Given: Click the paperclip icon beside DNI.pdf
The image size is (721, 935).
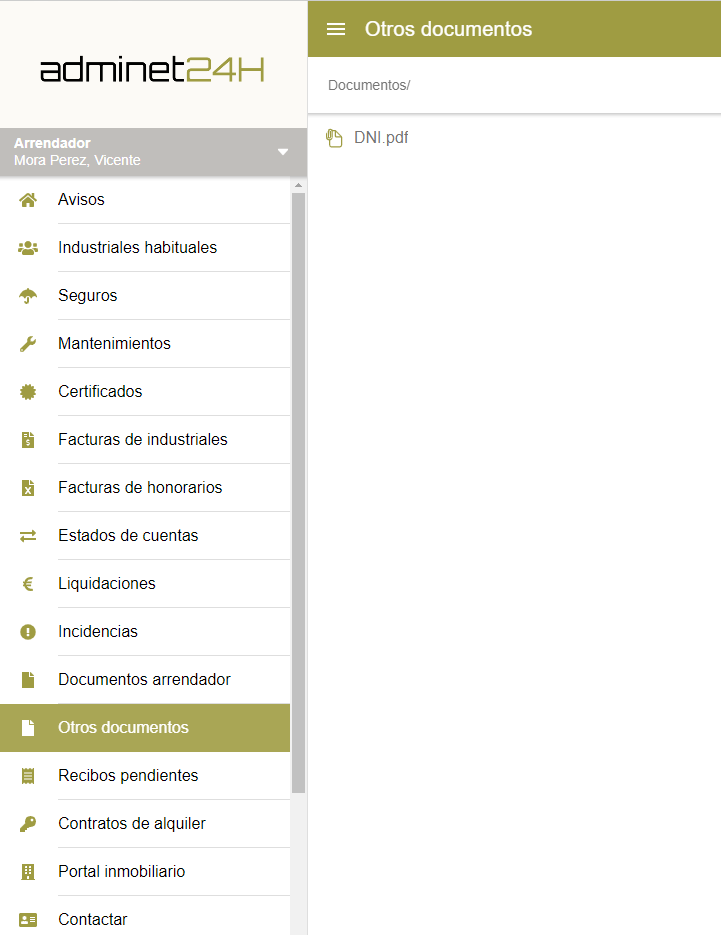Looking at the screenshot, I should pos(334,138).
